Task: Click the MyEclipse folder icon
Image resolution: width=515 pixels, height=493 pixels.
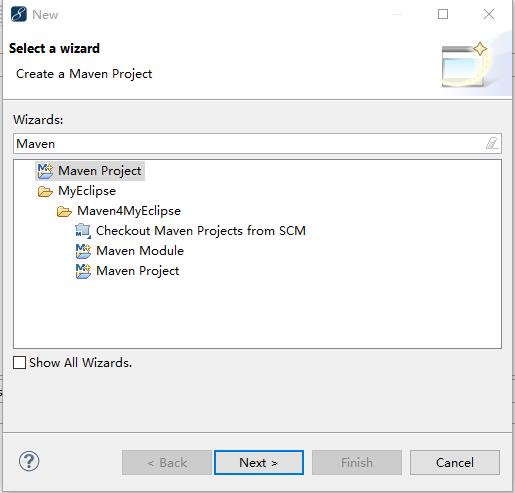Action: tap(45, 191)
